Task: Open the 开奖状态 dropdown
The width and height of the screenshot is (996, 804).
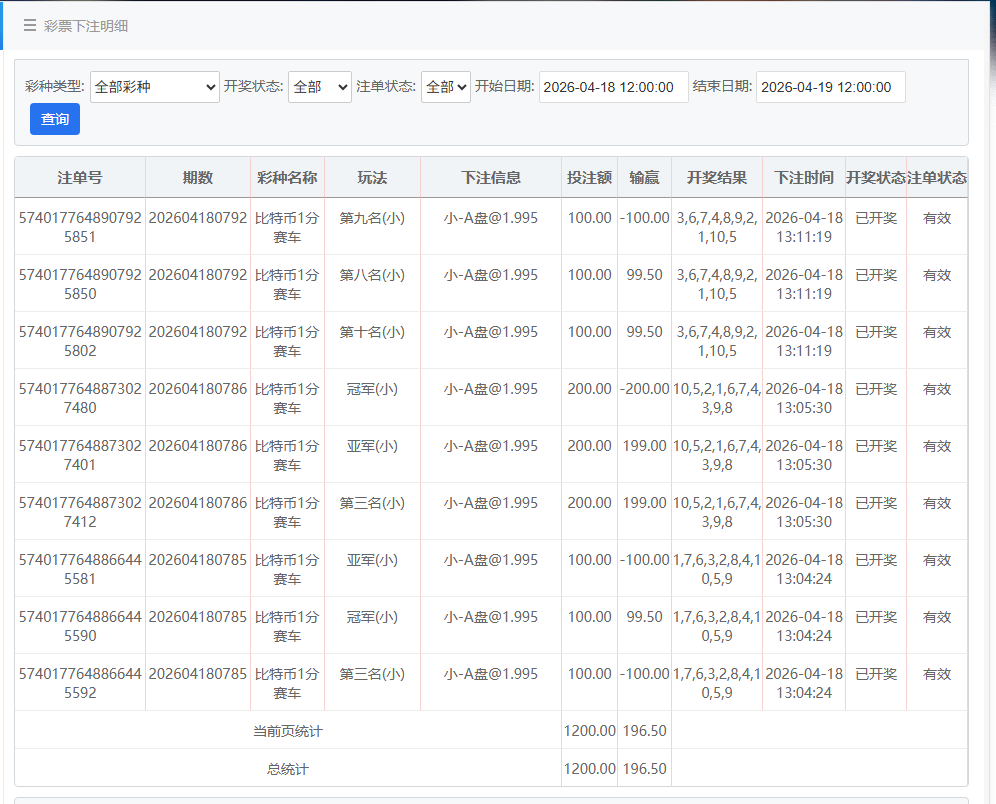Action: click(320, 87)
